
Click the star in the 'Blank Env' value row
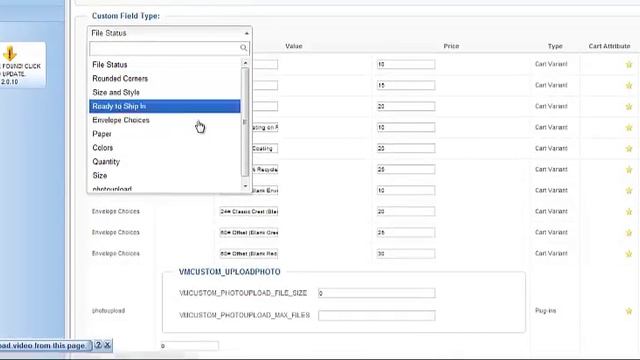(x=629, y=191)
